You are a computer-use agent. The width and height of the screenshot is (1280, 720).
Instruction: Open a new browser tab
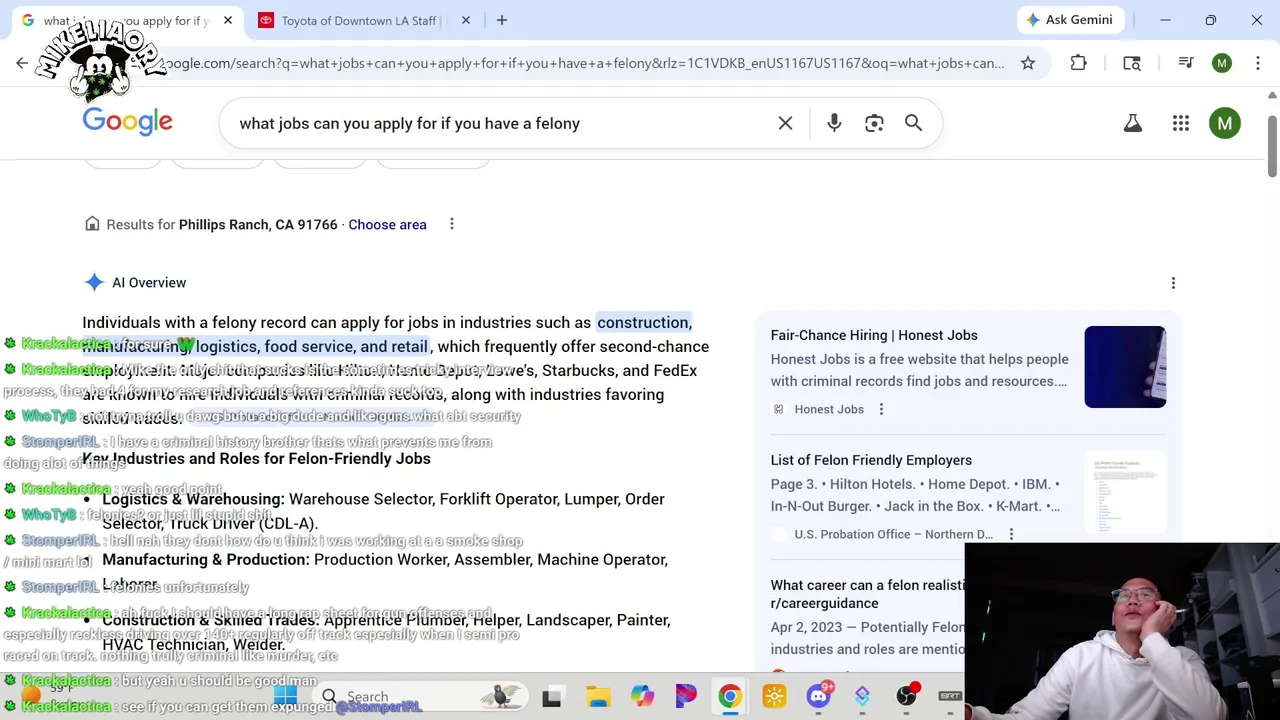[x=502, y=20]
